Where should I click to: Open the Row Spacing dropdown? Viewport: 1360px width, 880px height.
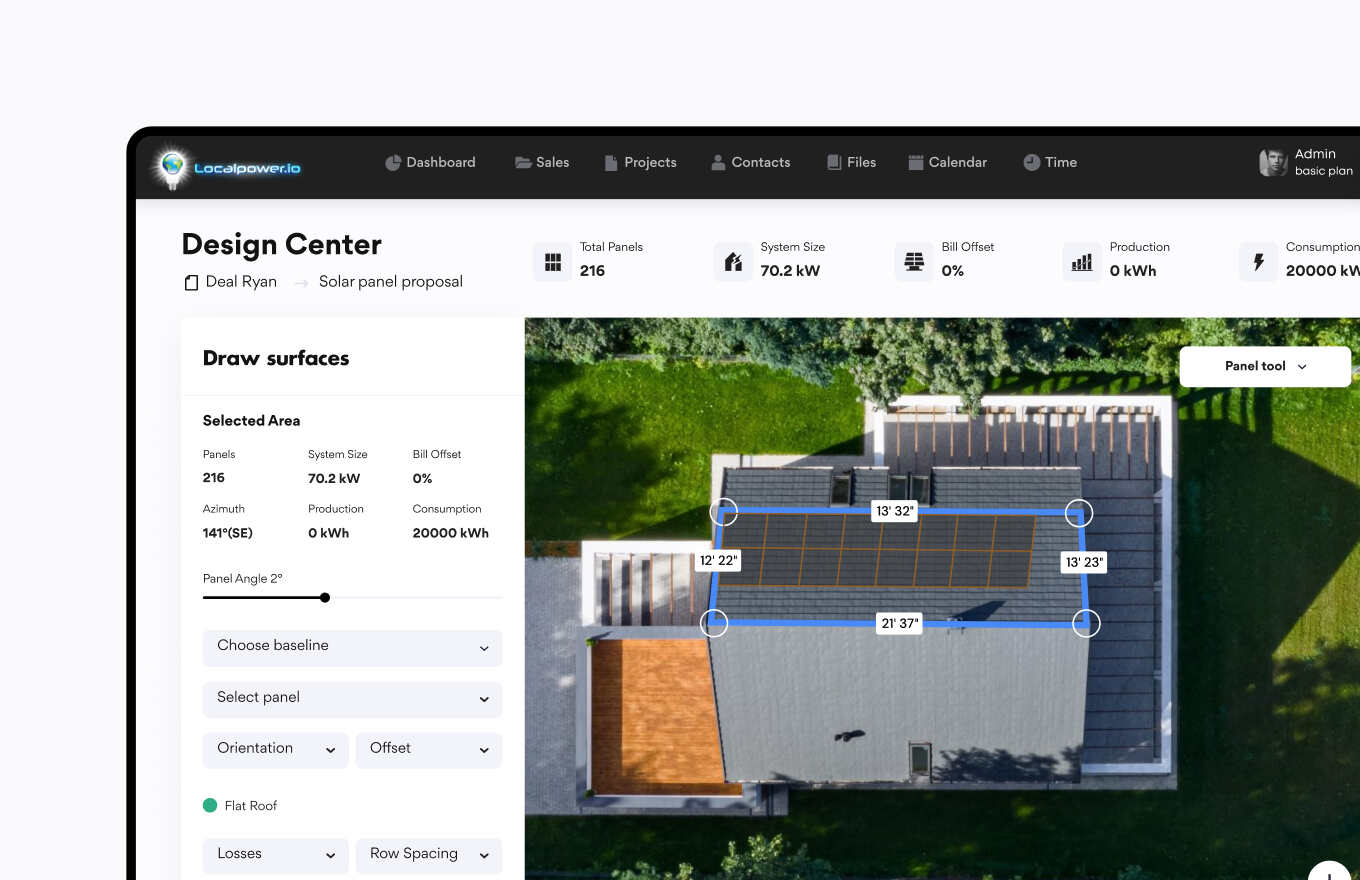point(428,855)
